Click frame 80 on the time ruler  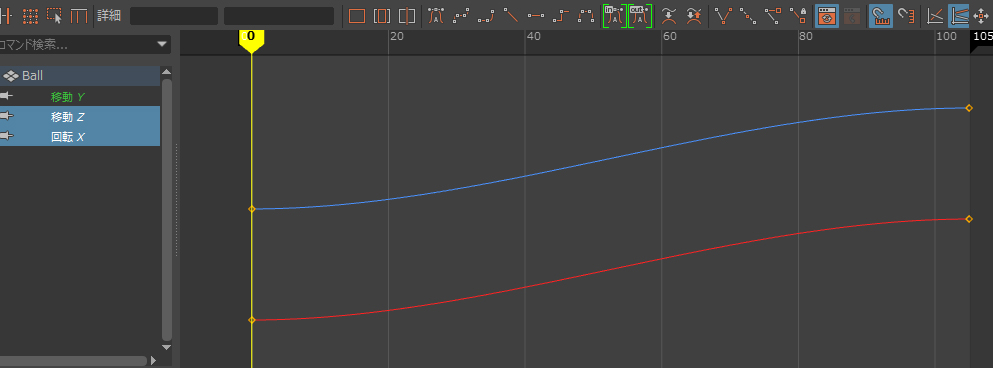(806, 37)
